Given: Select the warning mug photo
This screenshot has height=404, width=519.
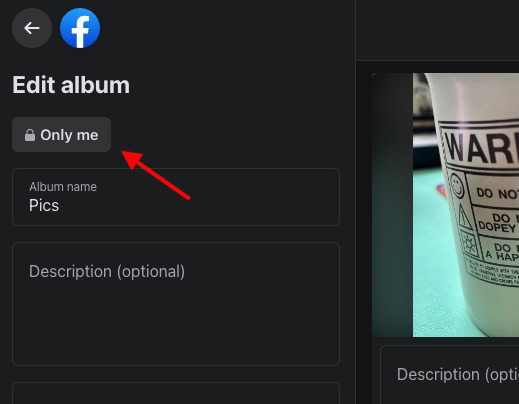Looking at the screenshot, I should tap(445, 205).
